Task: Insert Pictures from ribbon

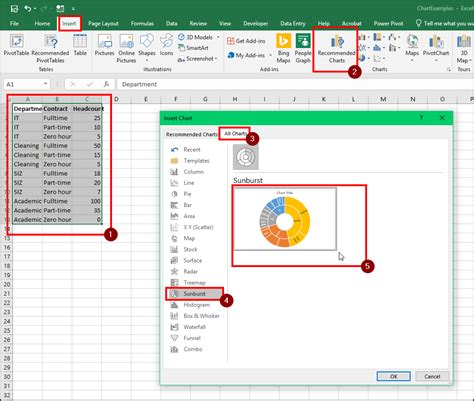Action: click(104, 45)
